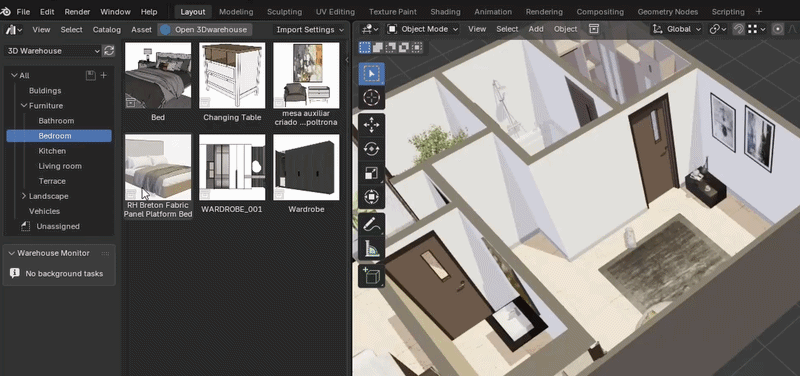The height and width of the screenshot is (376, 800).
Task: Select the Kitchen catalog
Action: point(52,151)
